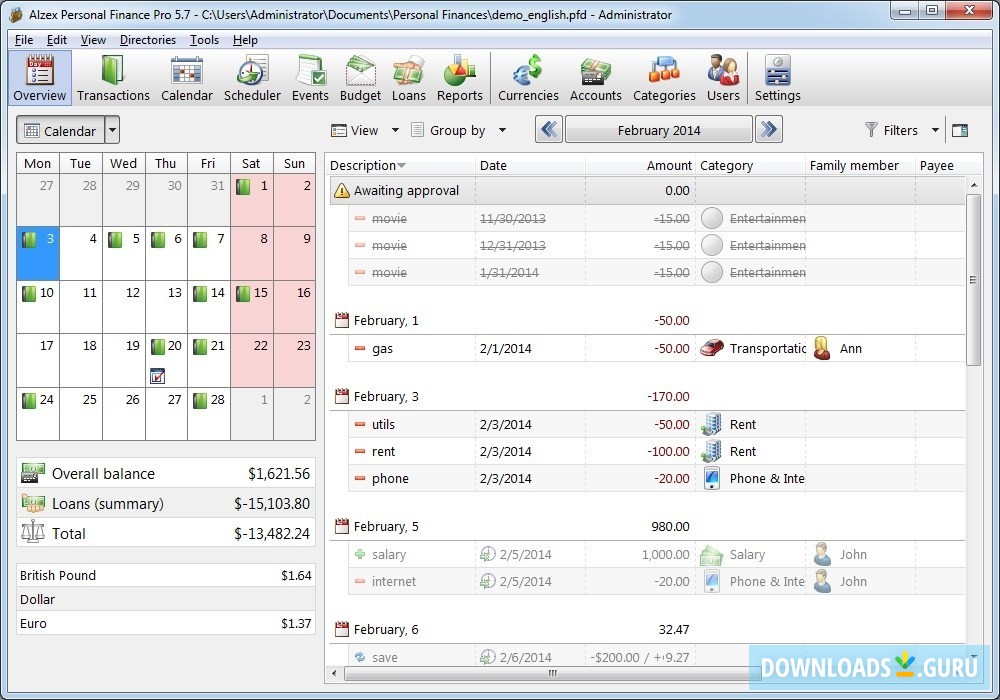The height and width of the screenshot is (700, 1000).
Task: Open the File menu
Action: pyautogui.click(x=24, y=40)
